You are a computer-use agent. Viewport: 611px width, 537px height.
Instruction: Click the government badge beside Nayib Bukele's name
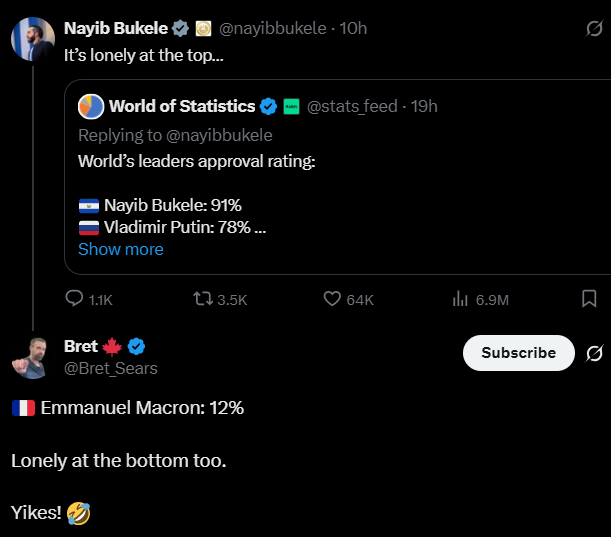click(x=202, y=28)
